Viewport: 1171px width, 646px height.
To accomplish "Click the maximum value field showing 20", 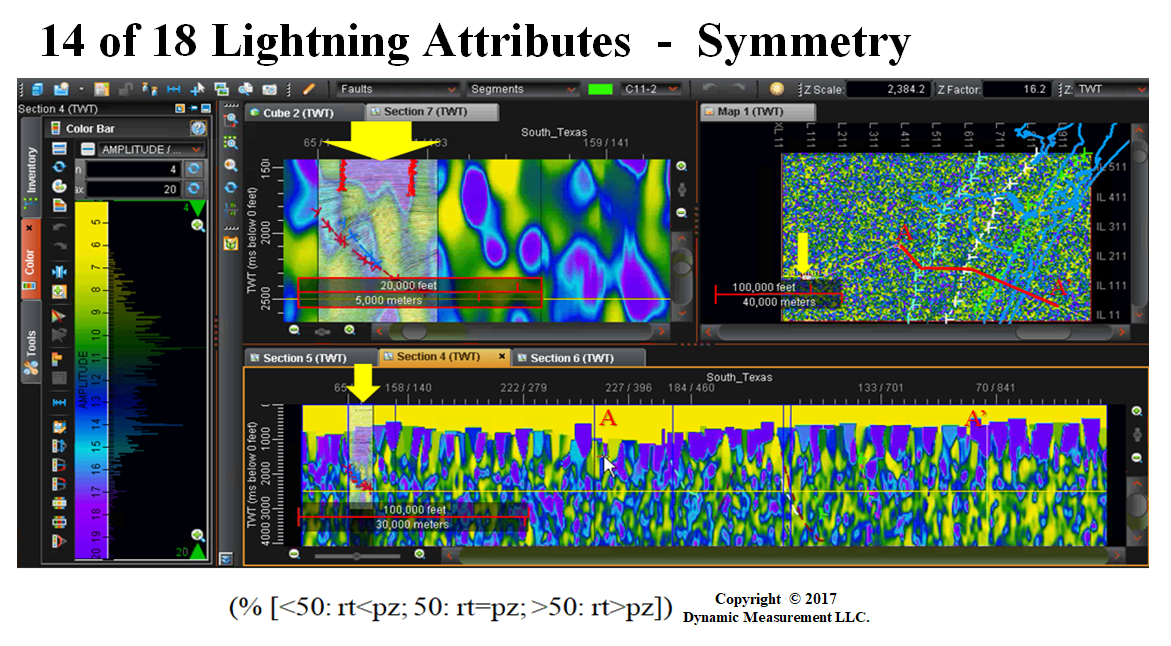I will [132, 190].
